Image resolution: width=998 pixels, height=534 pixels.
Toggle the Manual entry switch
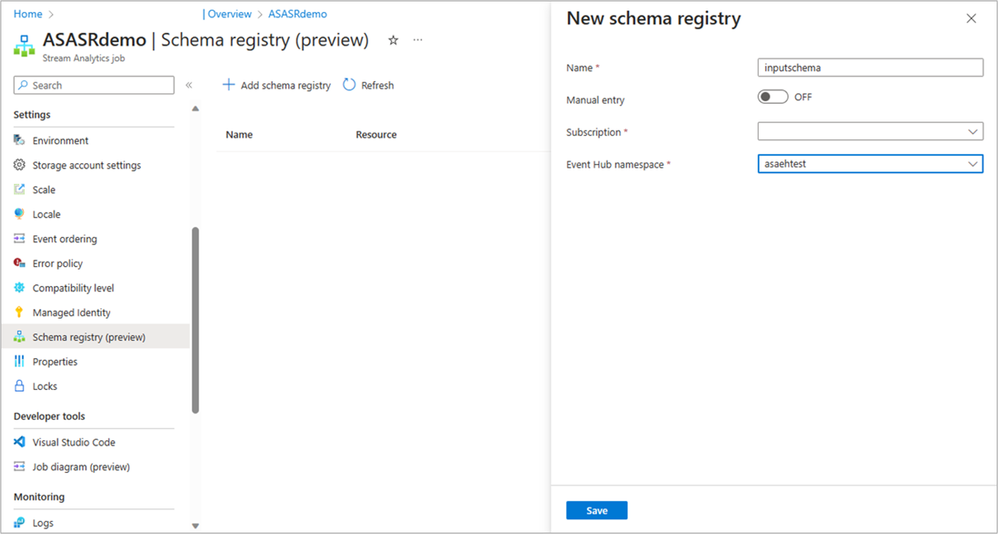tap(773, 97)
